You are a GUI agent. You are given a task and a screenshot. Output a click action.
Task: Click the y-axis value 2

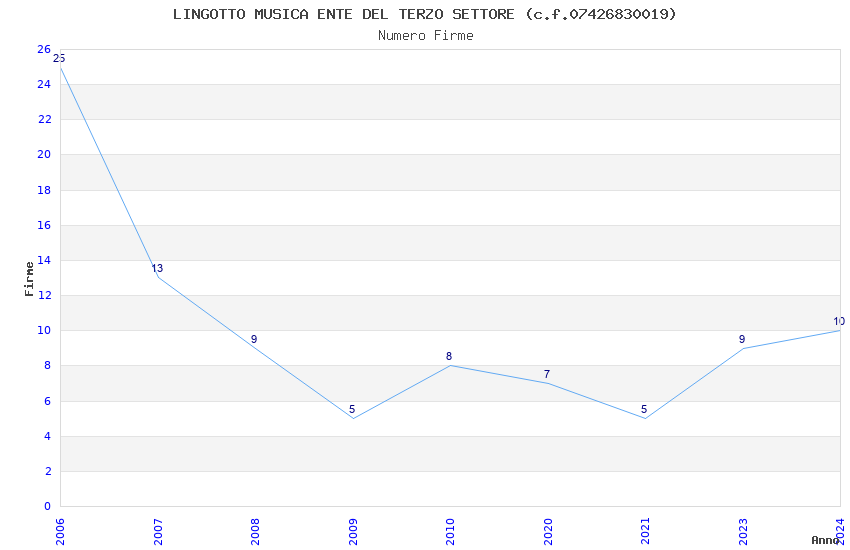[47, 471]
